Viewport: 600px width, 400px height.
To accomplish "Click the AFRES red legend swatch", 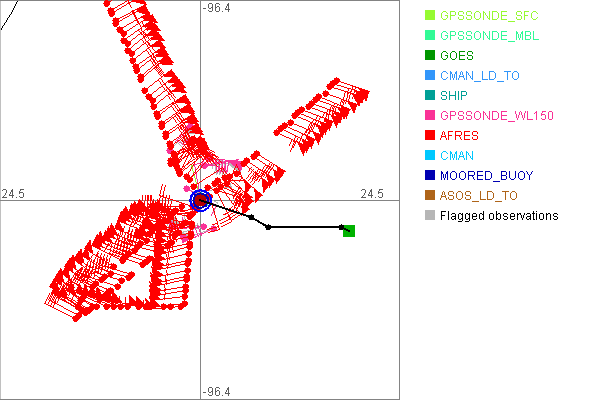I will (x=430, y=136).
